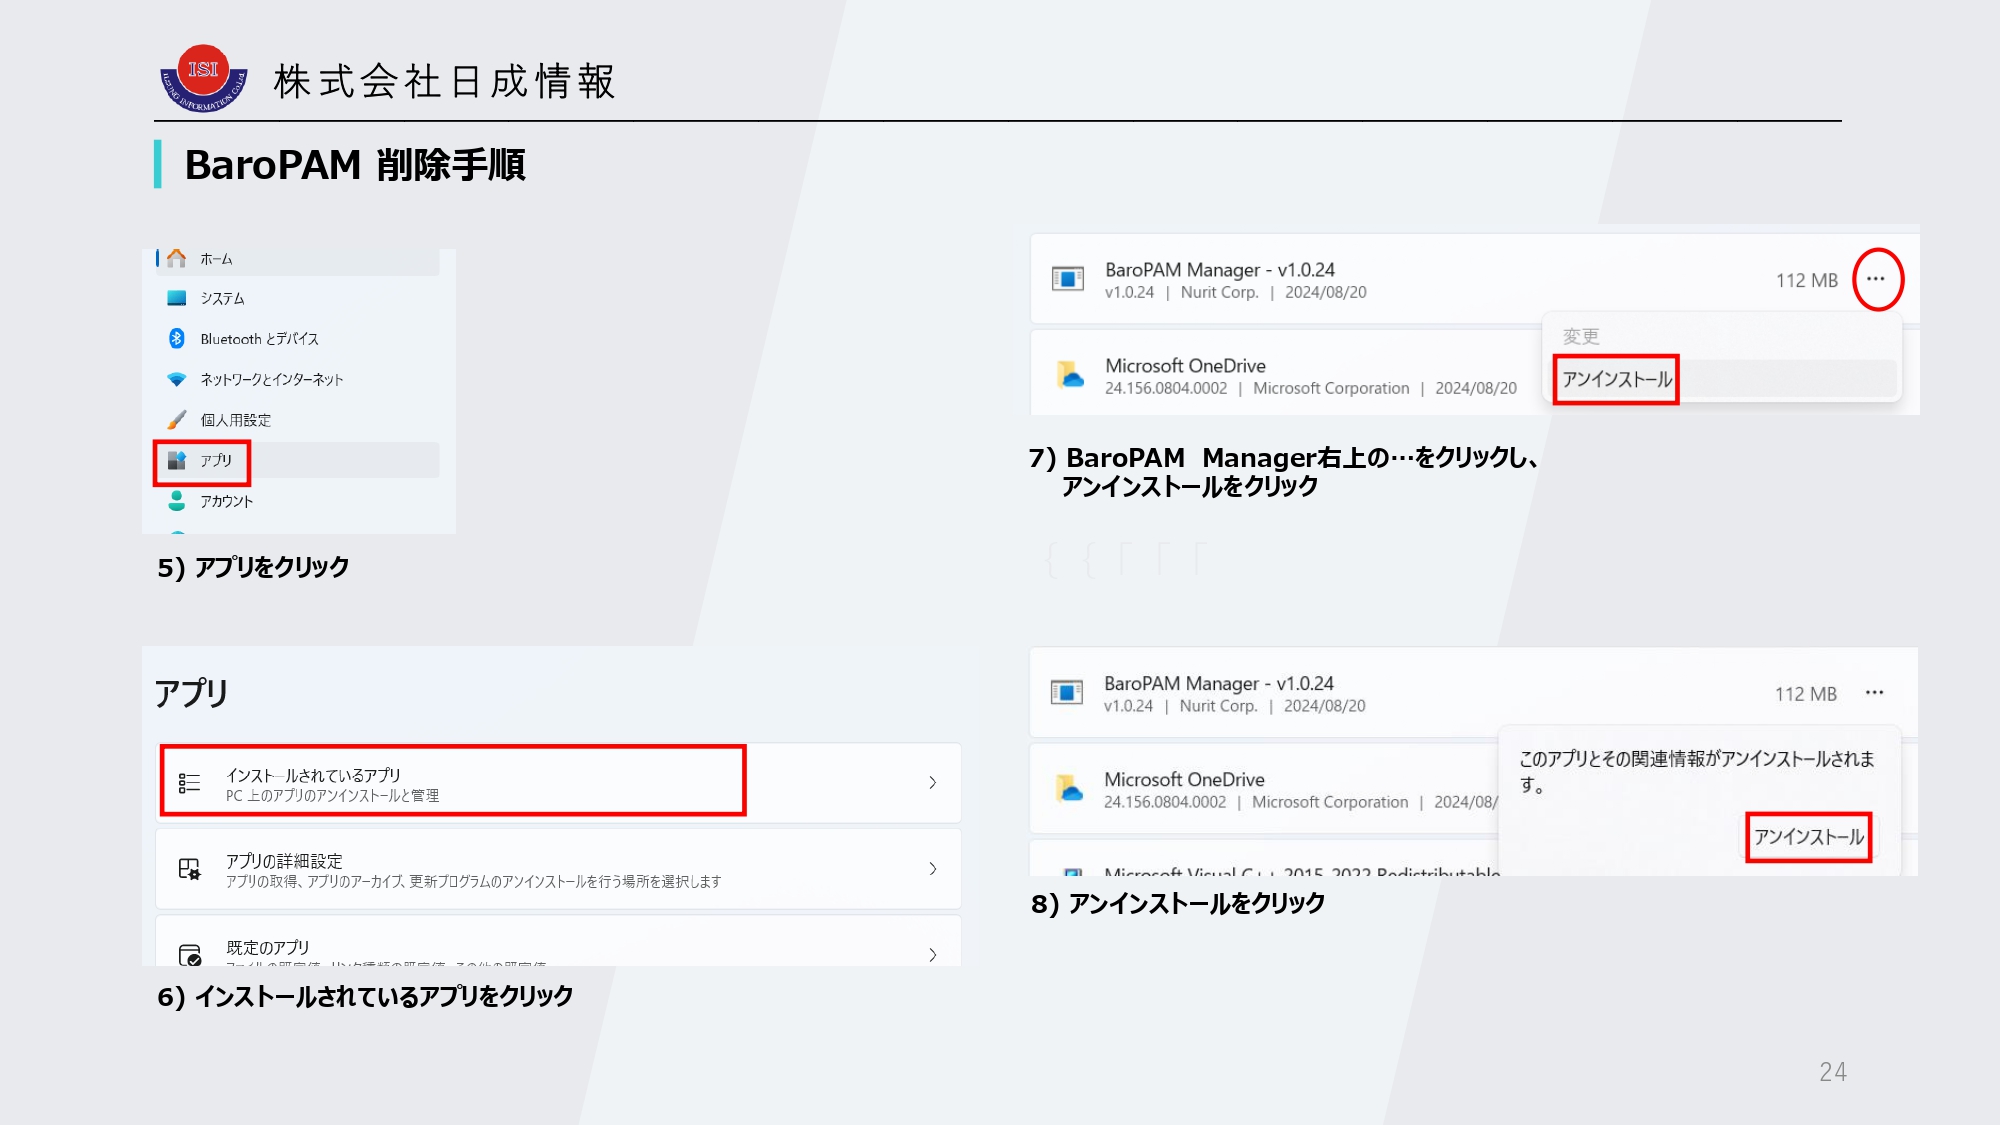Open three-dot menu for upper BaroPAM Manager
Screen dimensions: 2000x1125
coord(1876,279)
